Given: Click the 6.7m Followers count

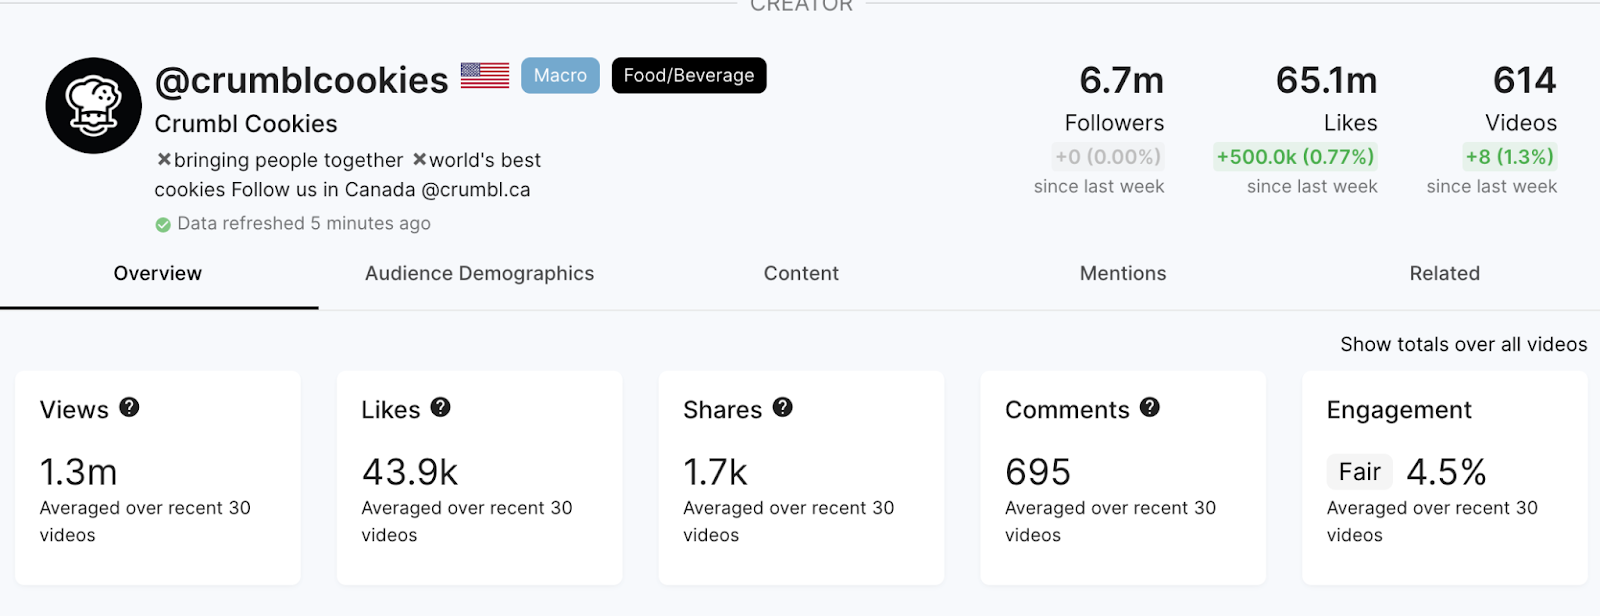Looking at the screenshot, I should 1121,80.
